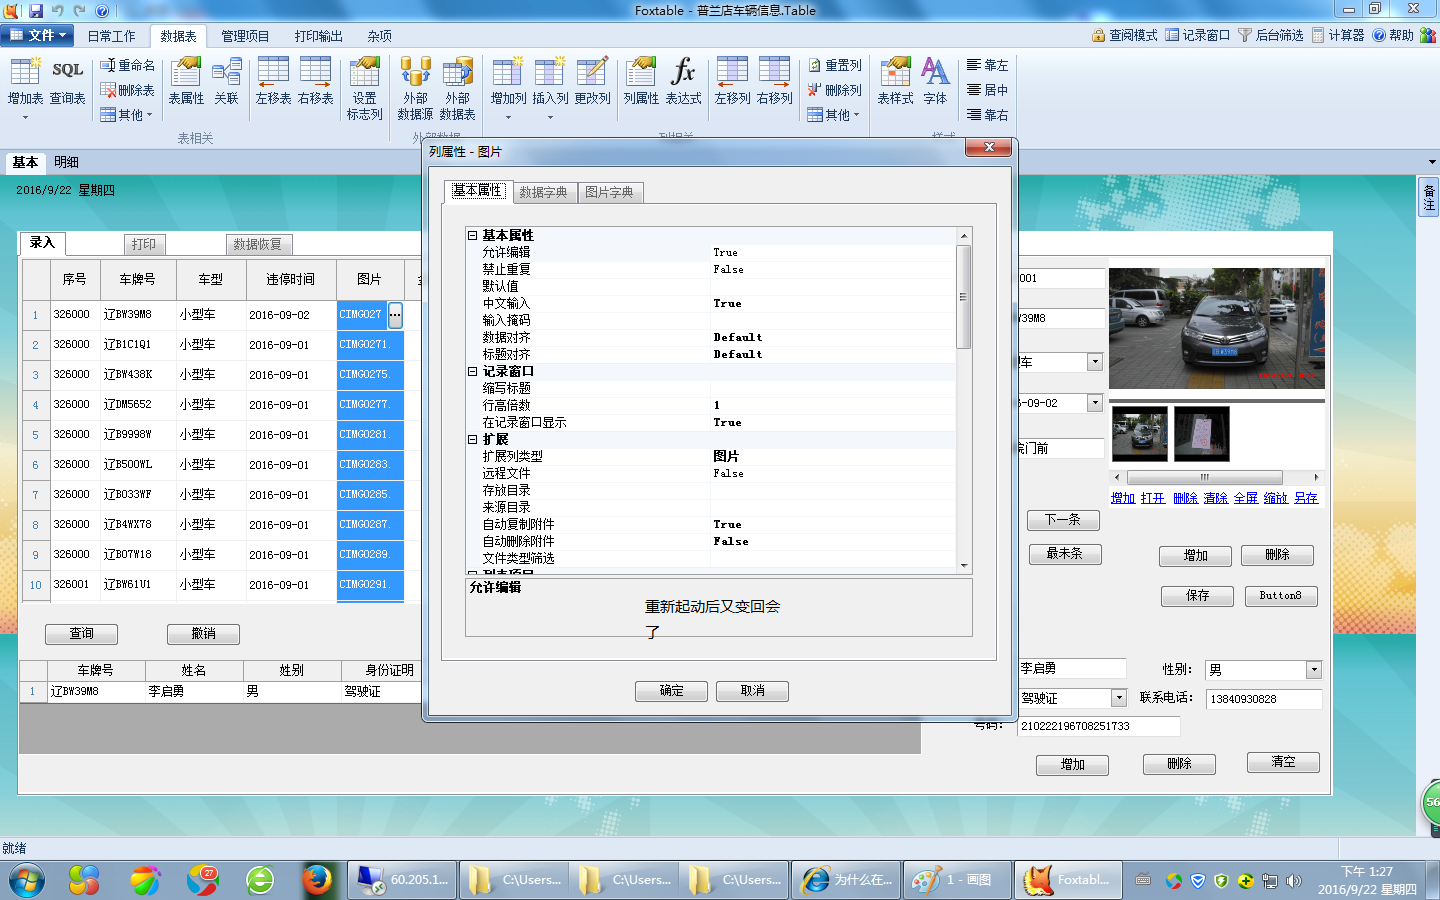Click the 打开 link under photo
Image resolution: width=1440 pixels, height=900 pixels.
coord(1153,498)
